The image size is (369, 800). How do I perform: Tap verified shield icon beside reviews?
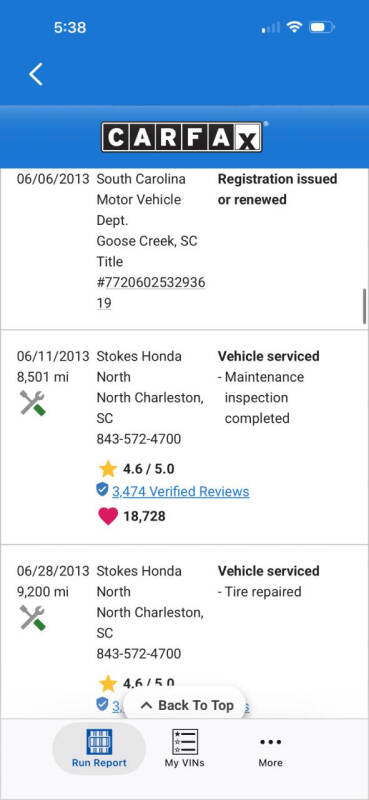(x=102, y=490)
